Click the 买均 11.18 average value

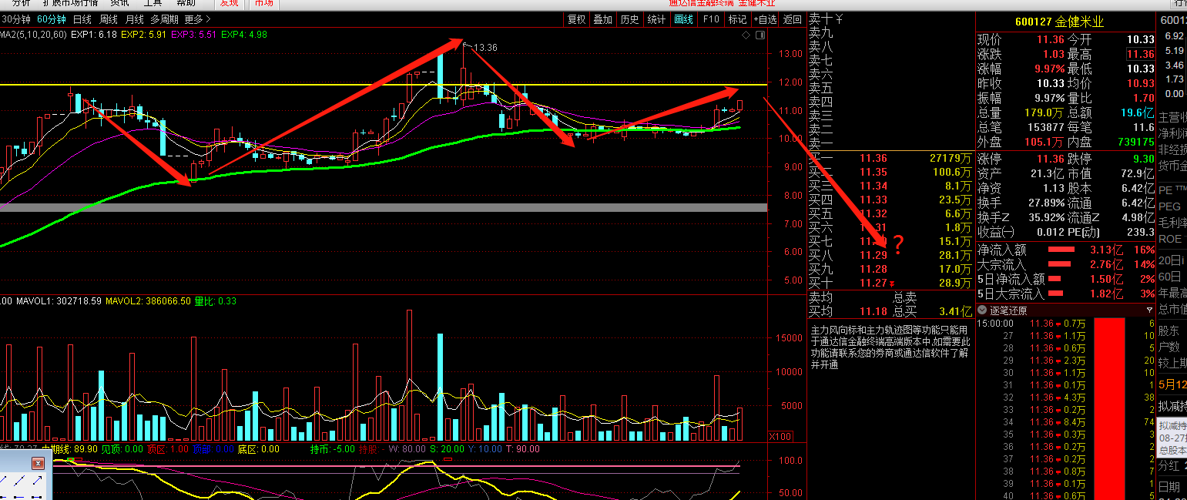[x=874, y=311]
